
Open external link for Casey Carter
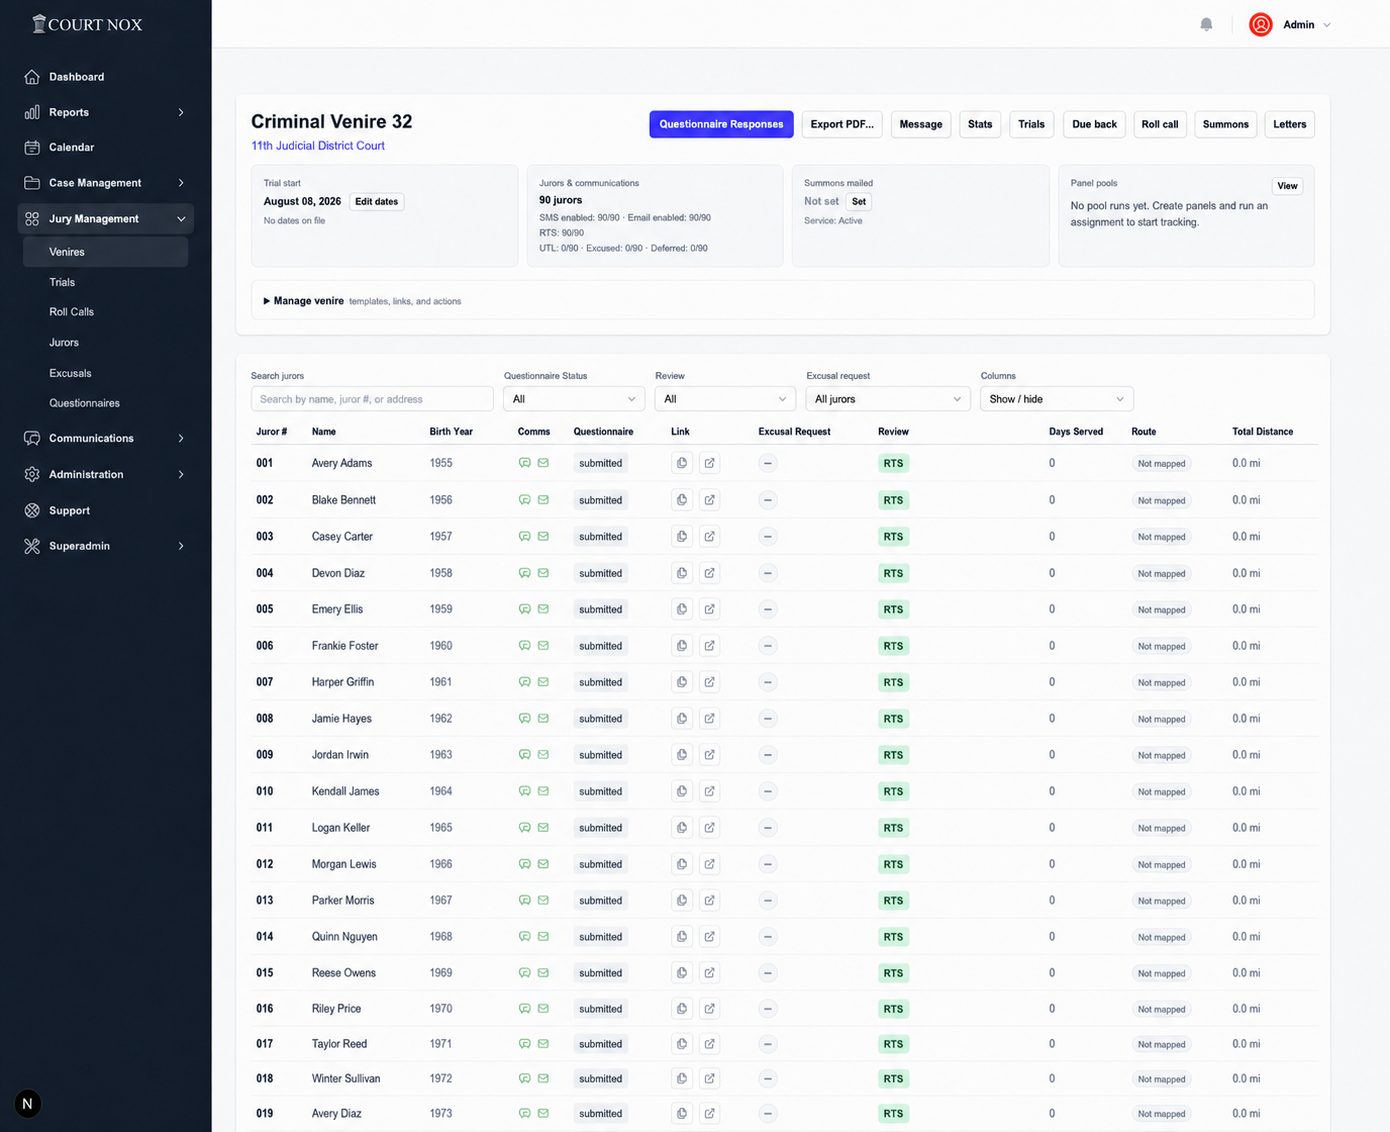[x=709, y=536]
